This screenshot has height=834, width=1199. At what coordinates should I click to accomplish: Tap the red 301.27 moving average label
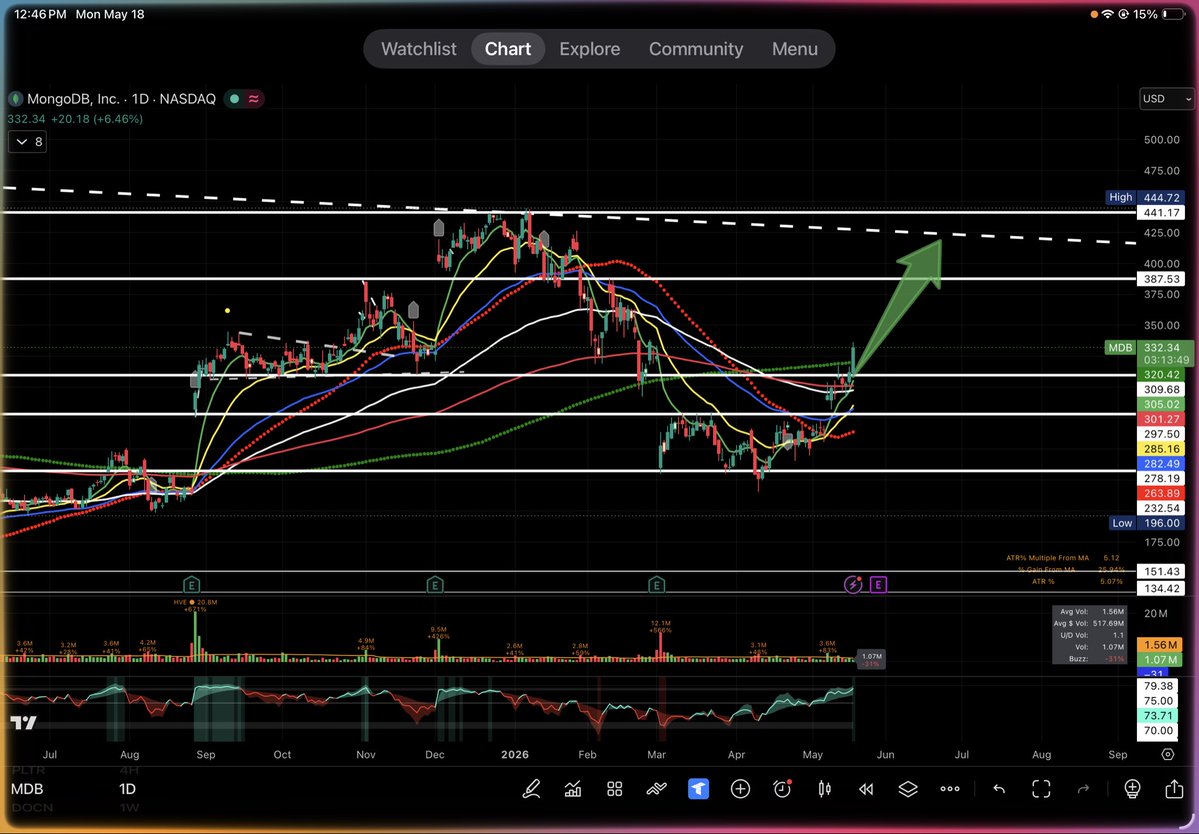(1160, 419)
